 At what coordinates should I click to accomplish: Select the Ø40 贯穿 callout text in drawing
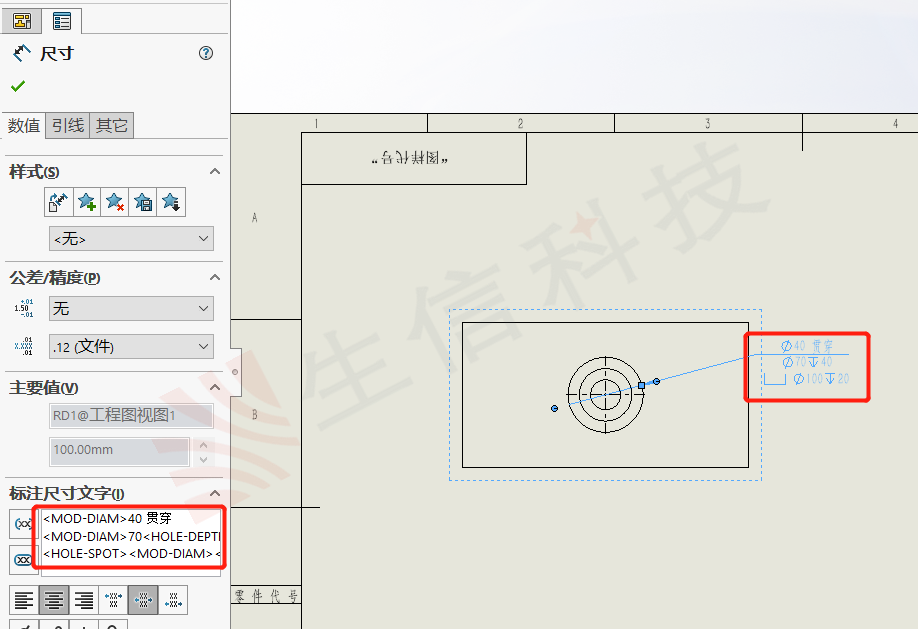click(x=807, y=346)
